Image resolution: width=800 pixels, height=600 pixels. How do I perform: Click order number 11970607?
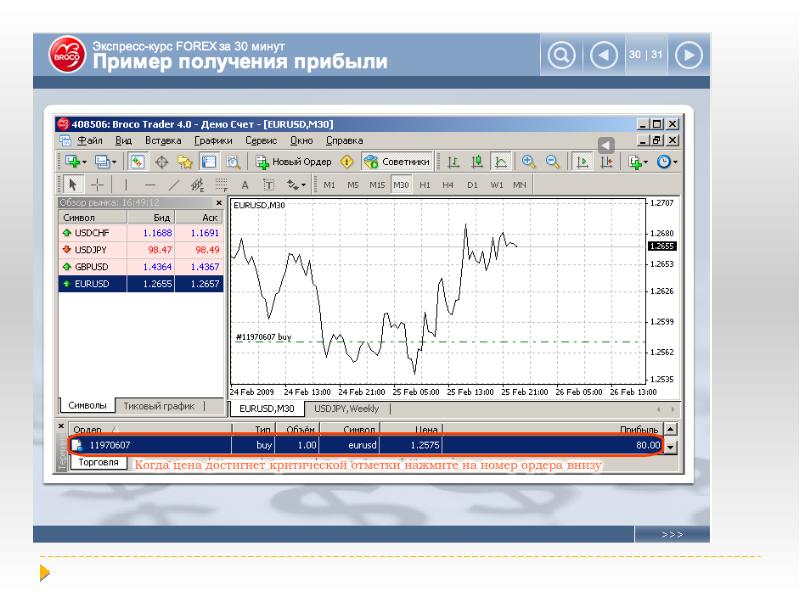(x=110, y=445)
